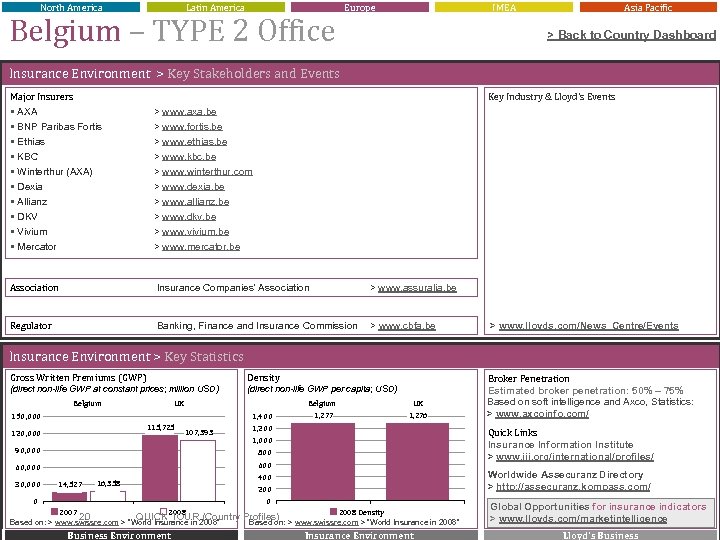Click Back to Country Dashboard link
The width and height of the screenshot is (720, 540).
point(631,35)
